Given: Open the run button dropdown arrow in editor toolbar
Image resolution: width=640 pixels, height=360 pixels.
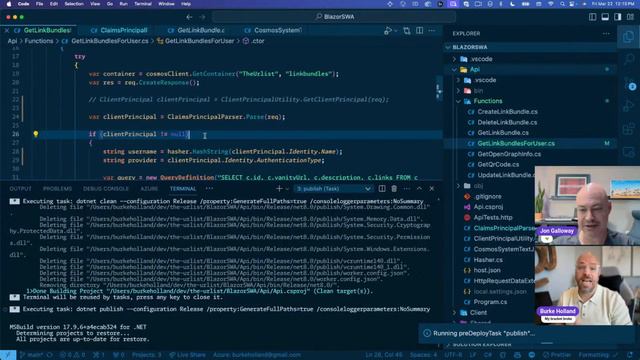Looking at the screenshot, I should pyautogui.click(x=396, y=31).
